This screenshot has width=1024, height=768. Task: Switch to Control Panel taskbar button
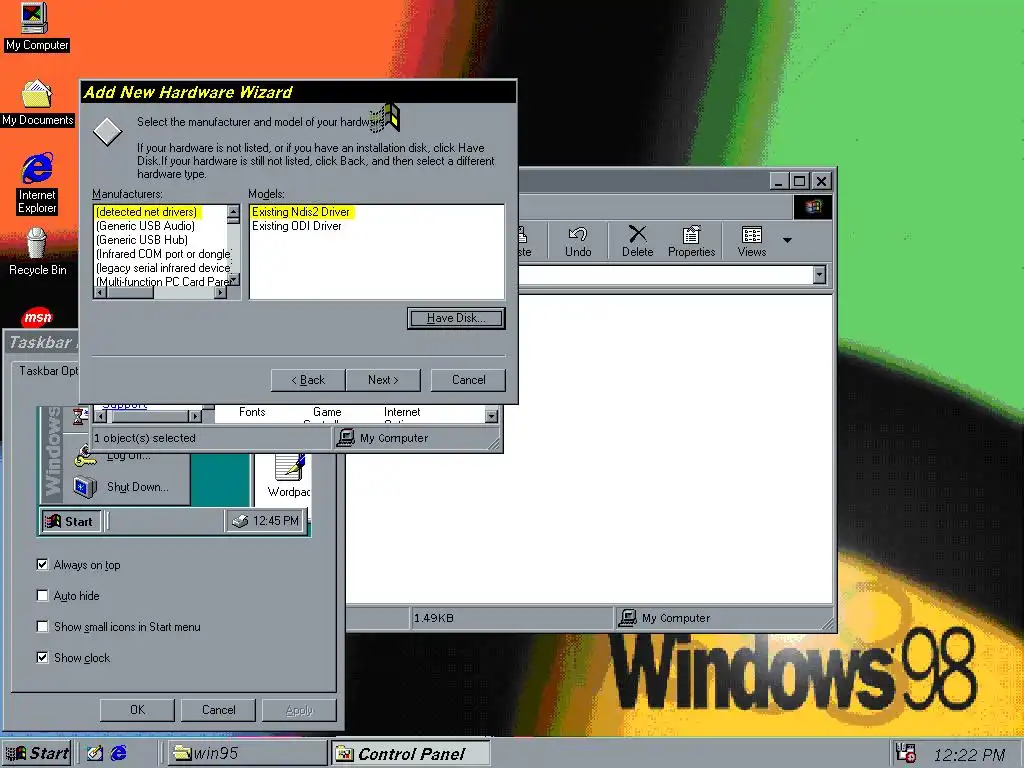click(411, 753)
